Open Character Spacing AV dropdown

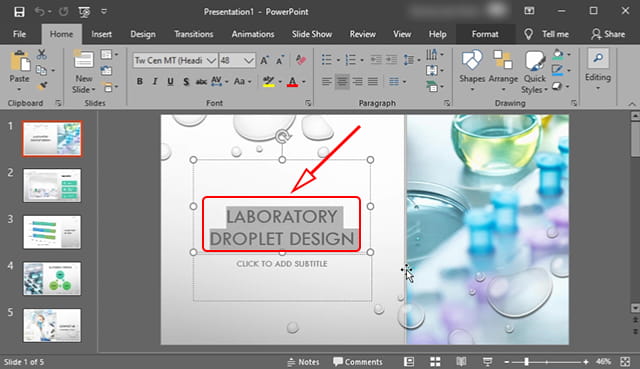tap(220, 82)
